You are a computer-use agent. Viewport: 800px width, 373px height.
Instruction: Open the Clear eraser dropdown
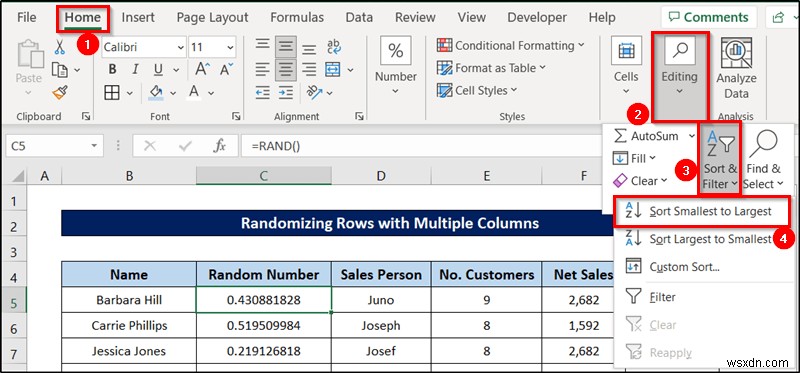pyautogui.click(x=640, y=181)
